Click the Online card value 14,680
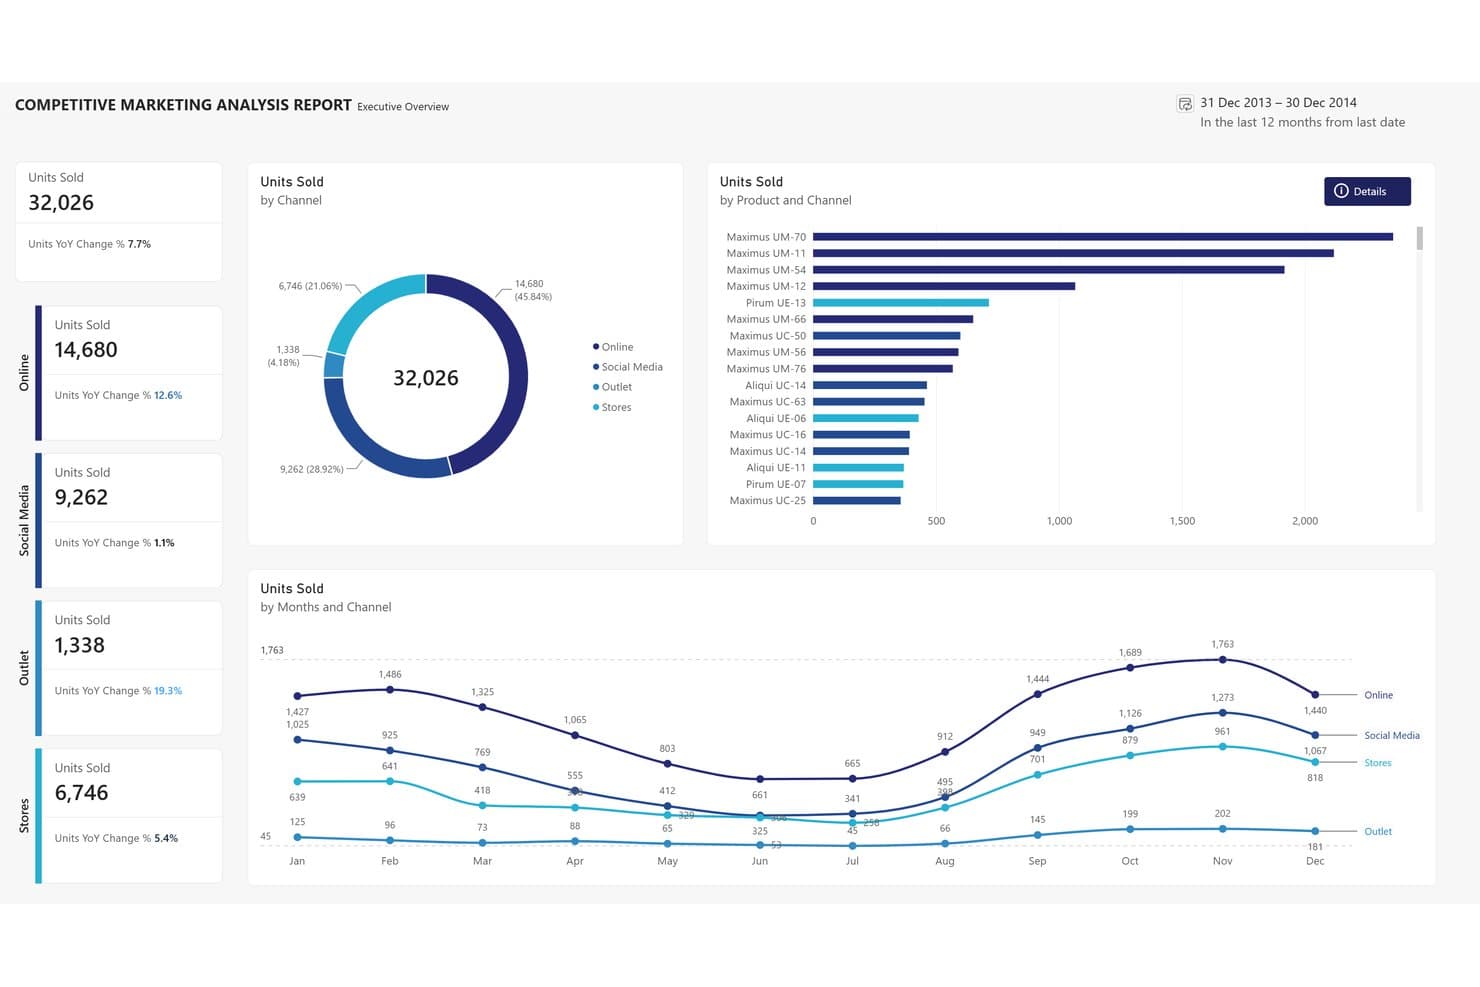 click(x=86, y=350)
